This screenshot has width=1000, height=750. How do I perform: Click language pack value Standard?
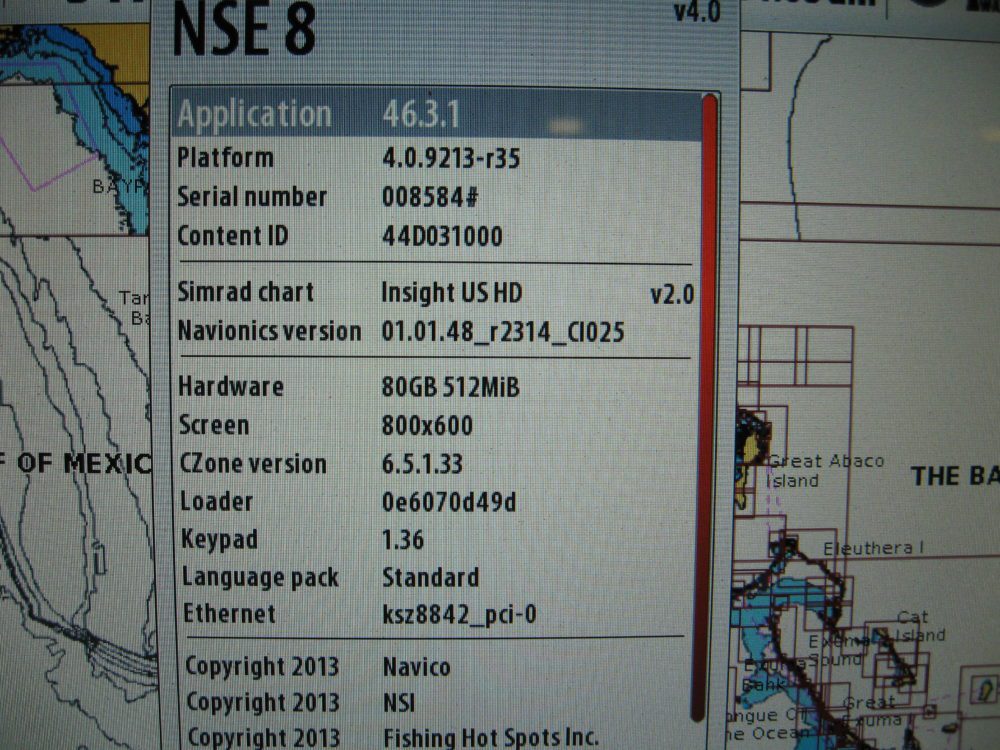click(x=430, y=577)
